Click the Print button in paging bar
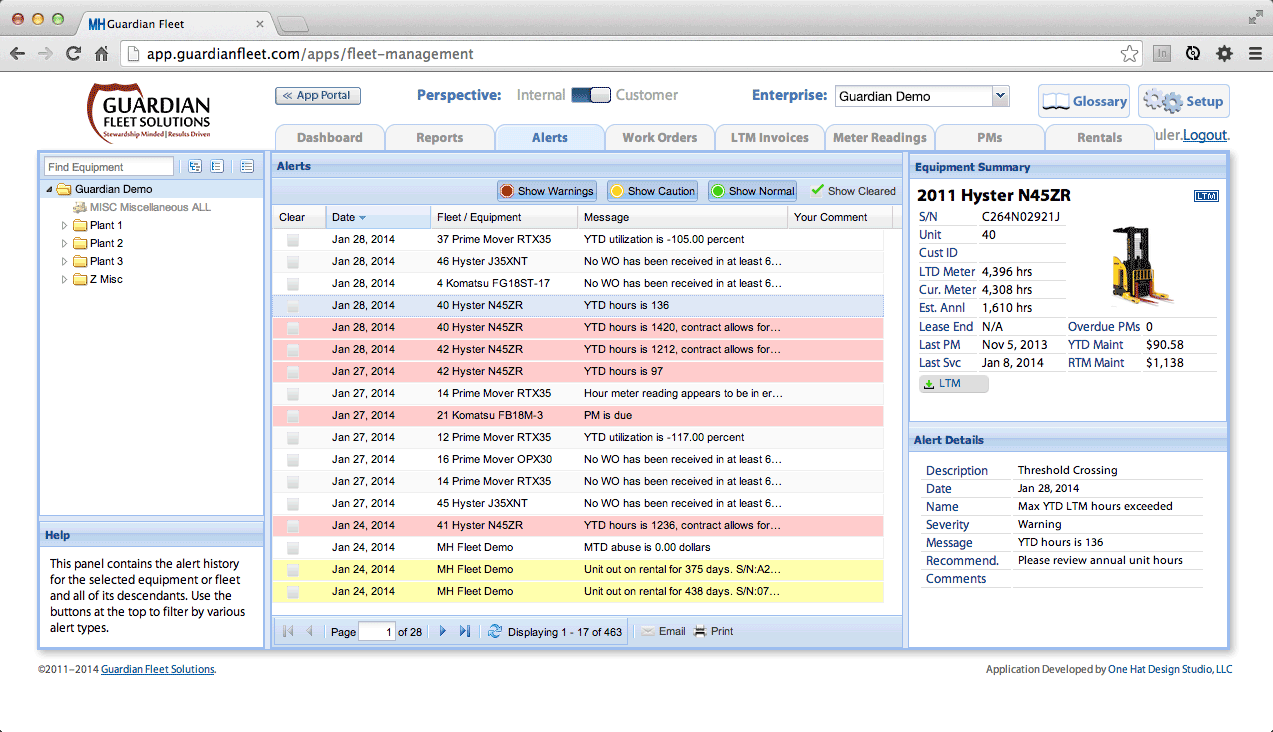 [x=714, y=631]
